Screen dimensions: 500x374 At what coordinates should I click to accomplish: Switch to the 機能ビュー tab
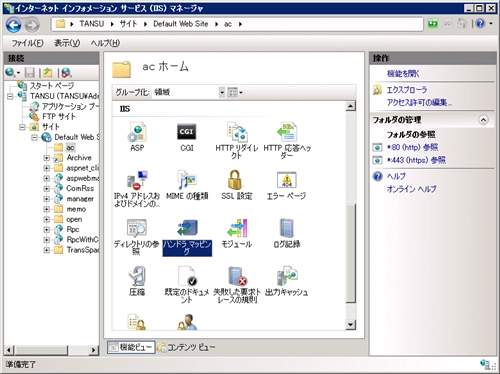[131, 347]
